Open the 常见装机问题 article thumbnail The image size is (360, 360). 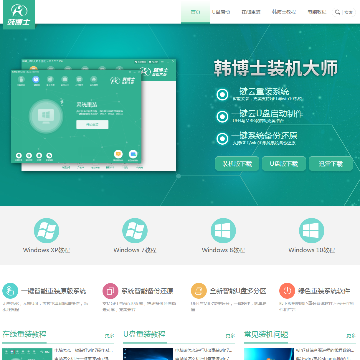coord(269,354)
